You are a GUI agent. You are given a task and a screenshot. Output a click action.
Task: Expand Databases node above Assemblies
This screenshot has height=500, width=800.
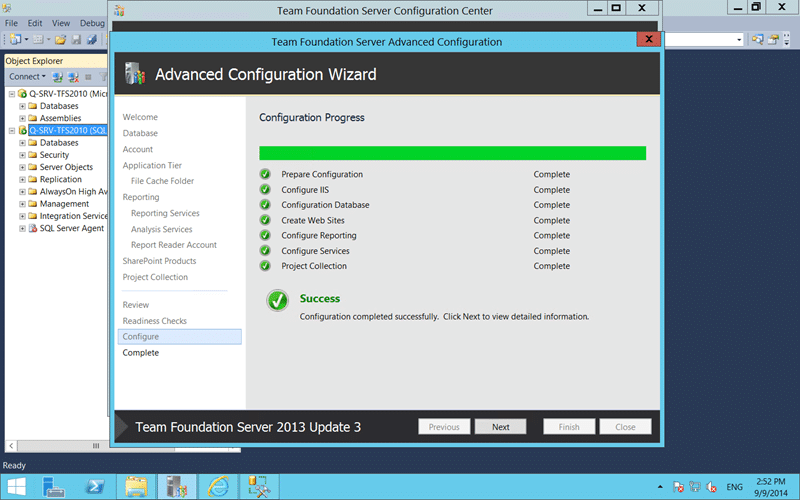pyautogui.click(x=22, y=106)
